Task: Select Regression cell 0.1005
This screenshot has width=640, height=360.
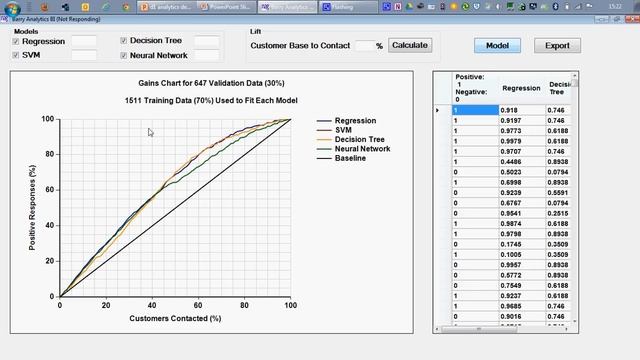Action: pyautogui.click(x=522, y=255)
